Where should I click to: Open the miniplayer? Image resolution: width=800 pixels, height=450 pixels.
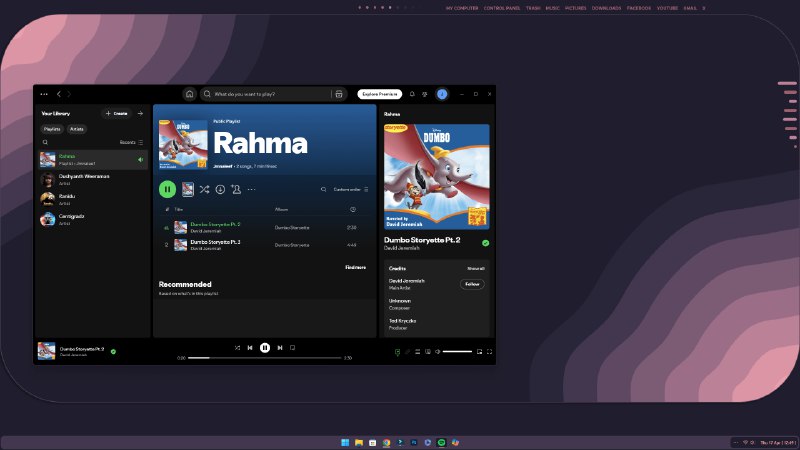click(479, 352)
